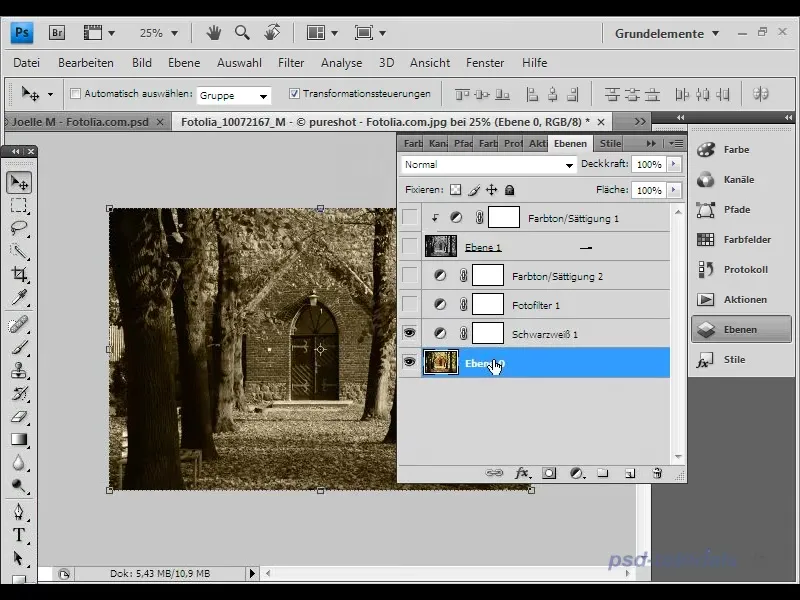800x600 pixels.
Task: Select the Eyedropper tool
Action: click(19, 297)
